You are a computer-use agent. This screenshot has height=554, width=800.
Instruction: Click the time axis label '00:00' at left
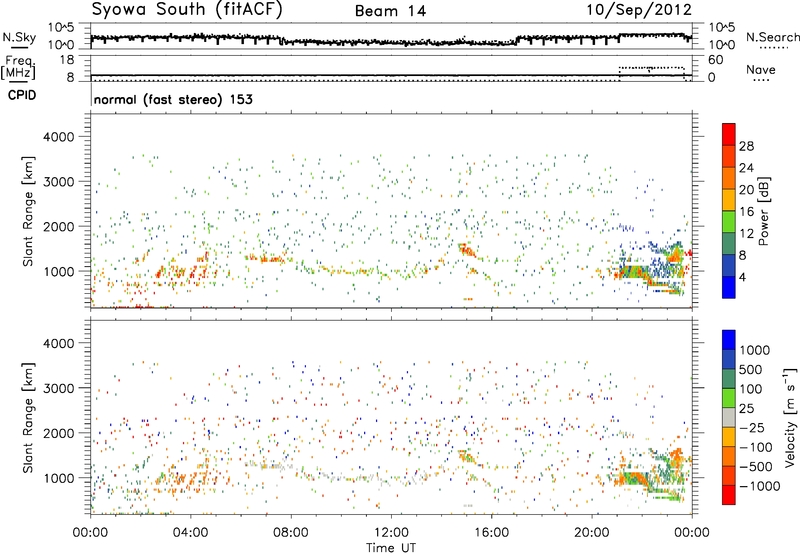pyautogui.click(x=91, y=533)
